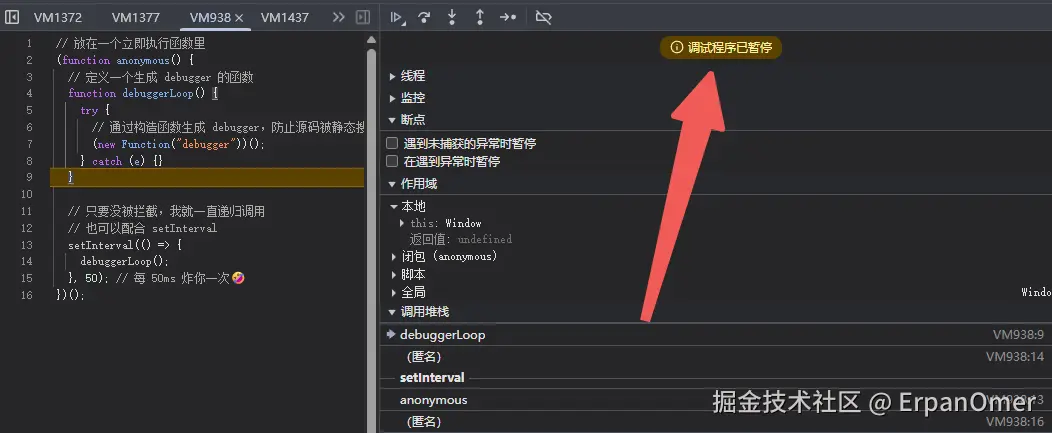Deactivate all breakpoints
The height and width of the screenshot is (433, 1052).
[543, 17]
